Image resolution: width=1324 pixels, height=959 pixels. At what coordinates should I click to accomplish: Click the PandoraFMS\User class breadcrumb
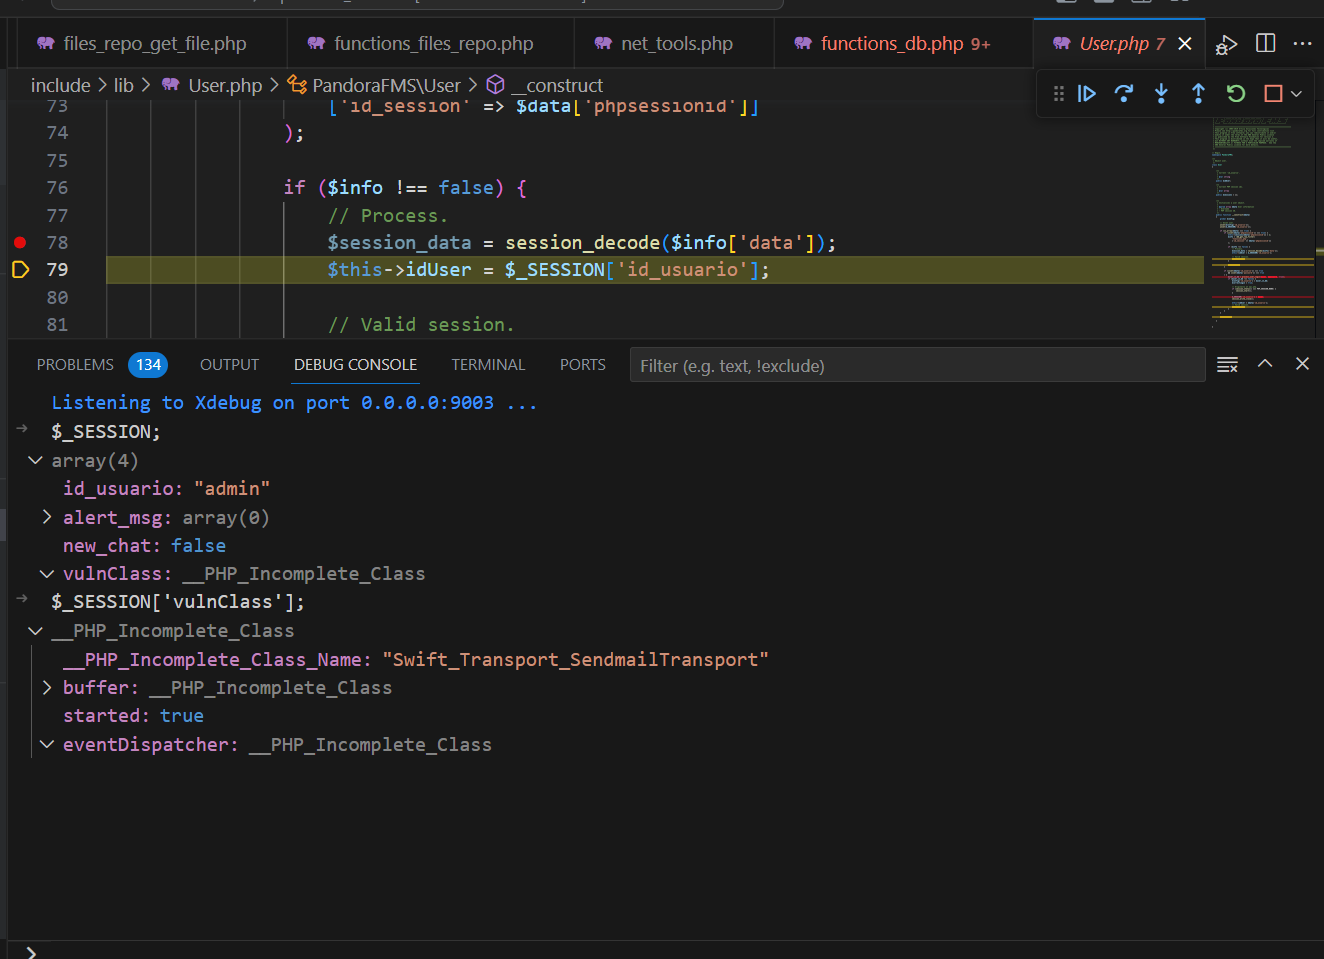[375, 86]
